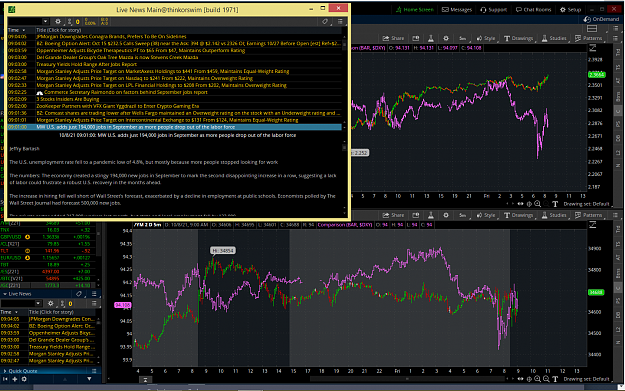Screen dimensions: 625x391
Task: Open the Drawings menu on the upper chart
Action: 518,38
